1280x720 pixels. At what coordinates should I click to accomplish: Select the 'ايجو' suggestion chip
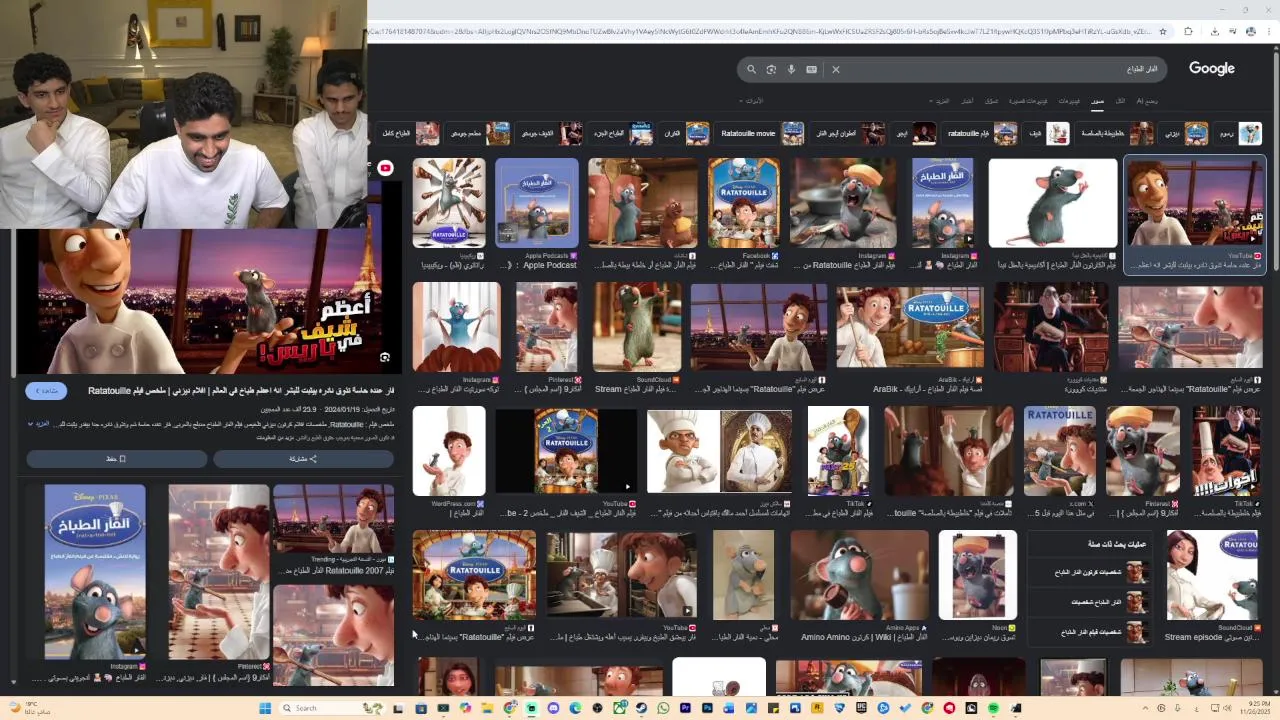[912, 133]
